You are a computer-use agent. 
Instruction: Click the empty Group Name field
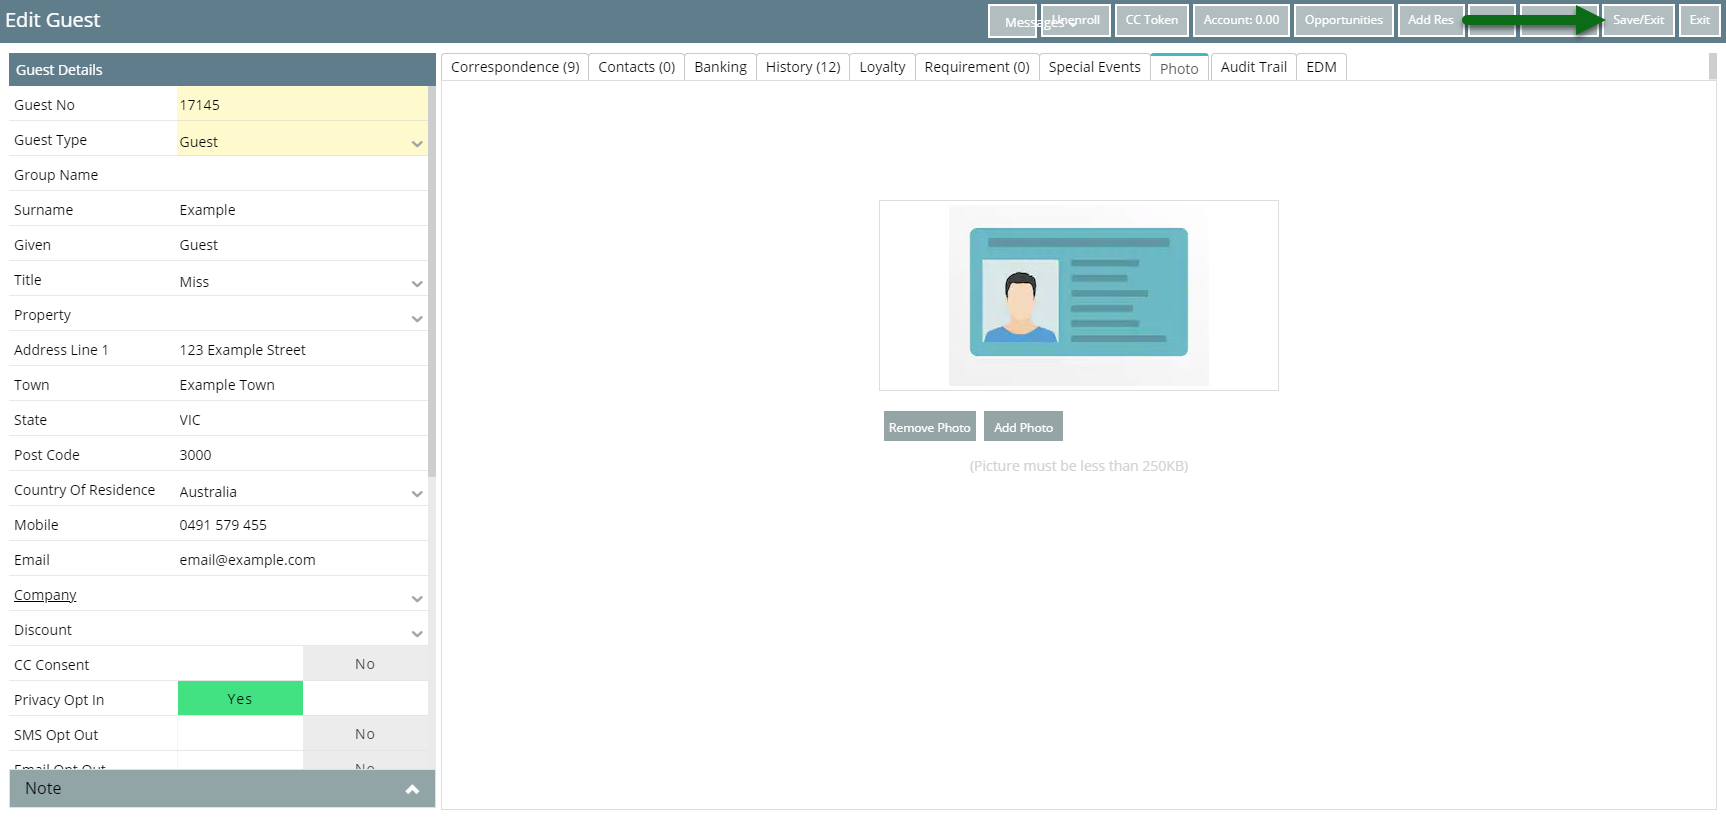point(302,174)
